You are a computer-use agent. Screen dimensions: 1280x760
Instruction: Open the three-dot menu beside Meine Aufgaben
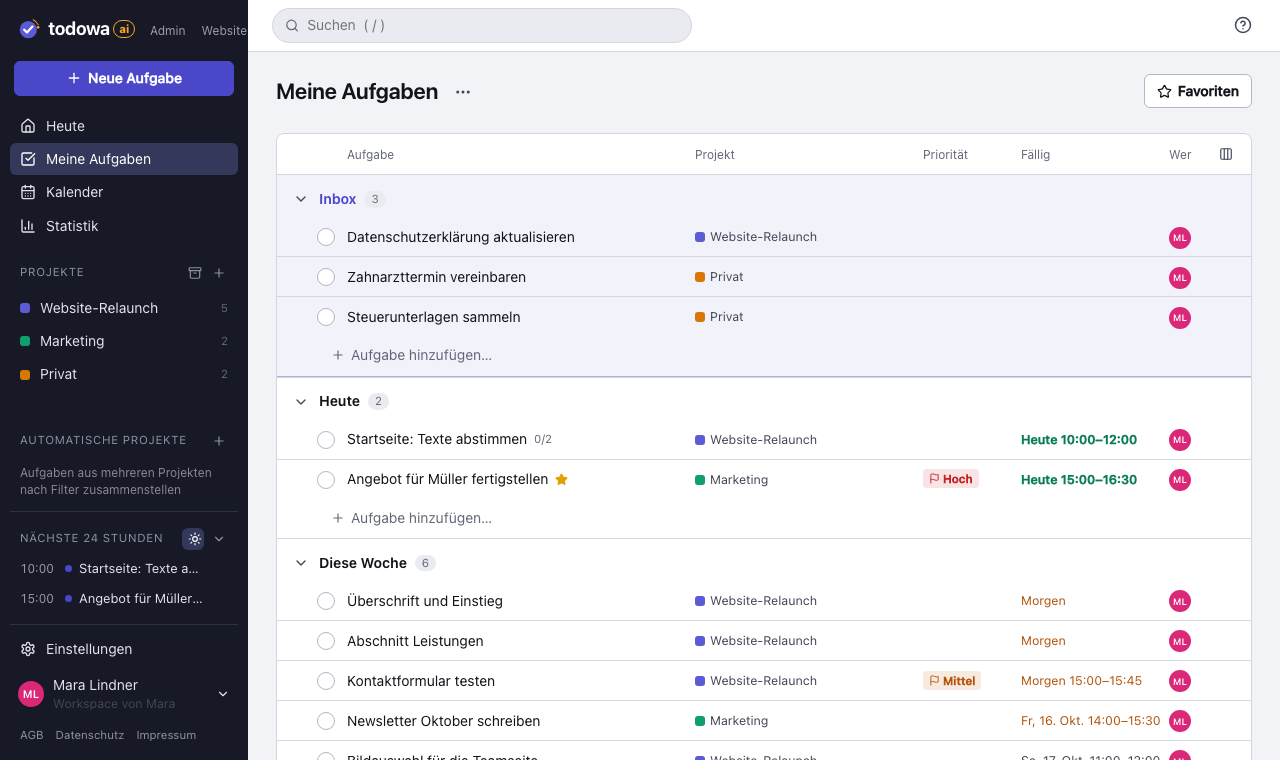(x=463, y=92)
